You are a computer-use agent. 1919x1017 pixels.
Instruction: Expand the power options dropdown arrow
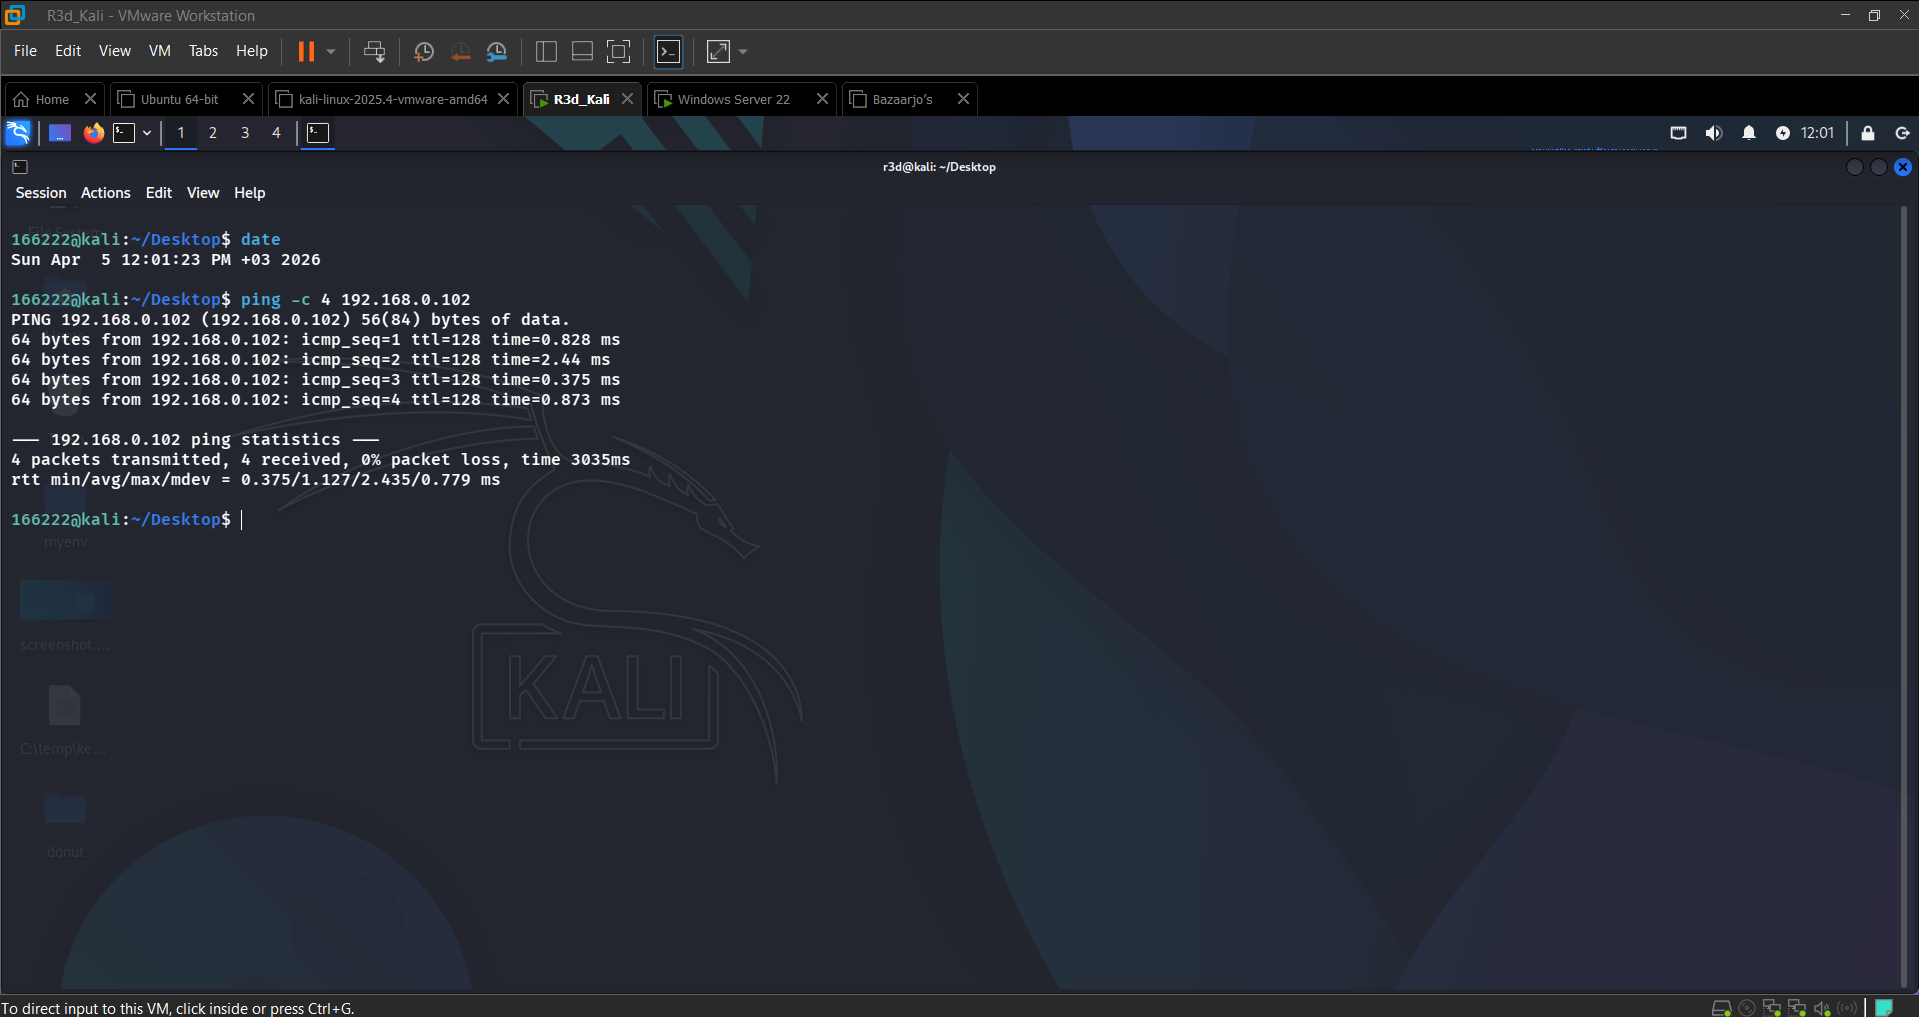[331, 52]
